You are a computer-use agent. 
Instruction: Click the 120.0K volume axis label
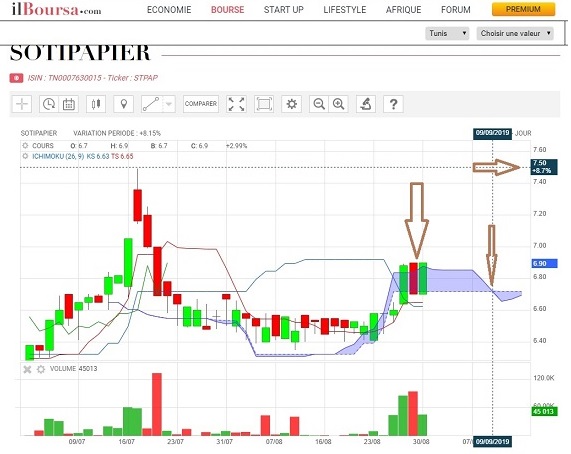pyautogui.click(x=544, y=378)
